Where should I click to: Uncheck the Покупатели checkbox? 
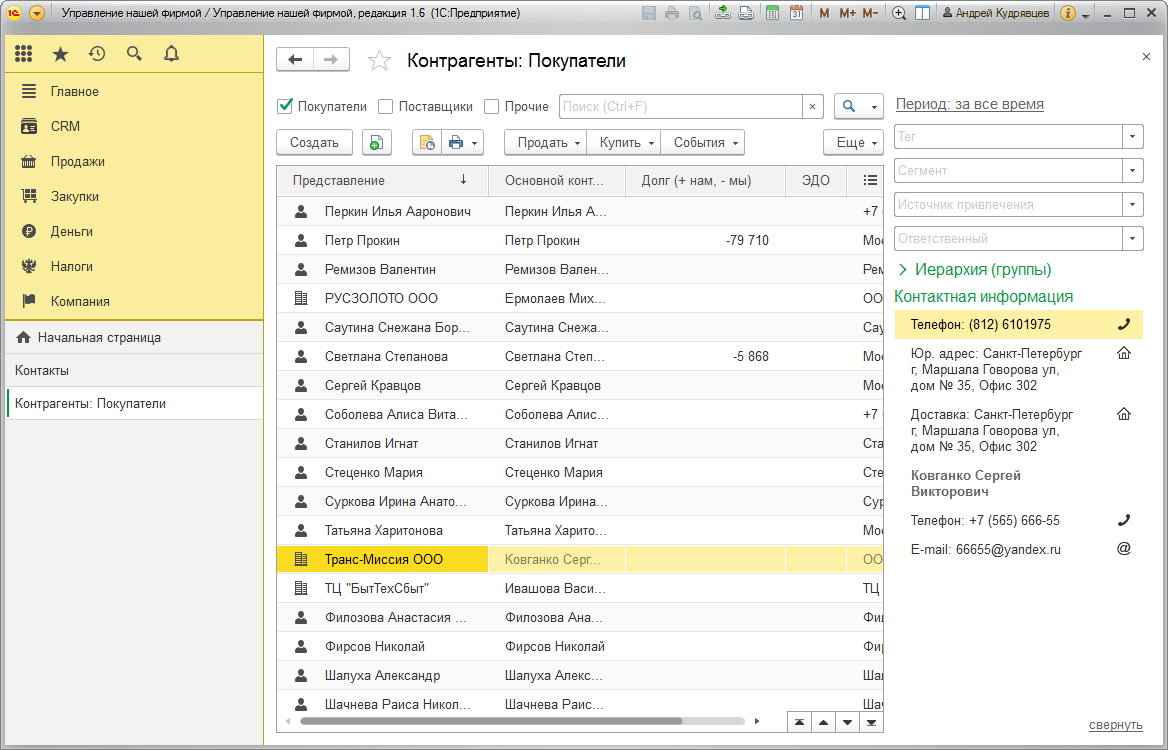285,107
